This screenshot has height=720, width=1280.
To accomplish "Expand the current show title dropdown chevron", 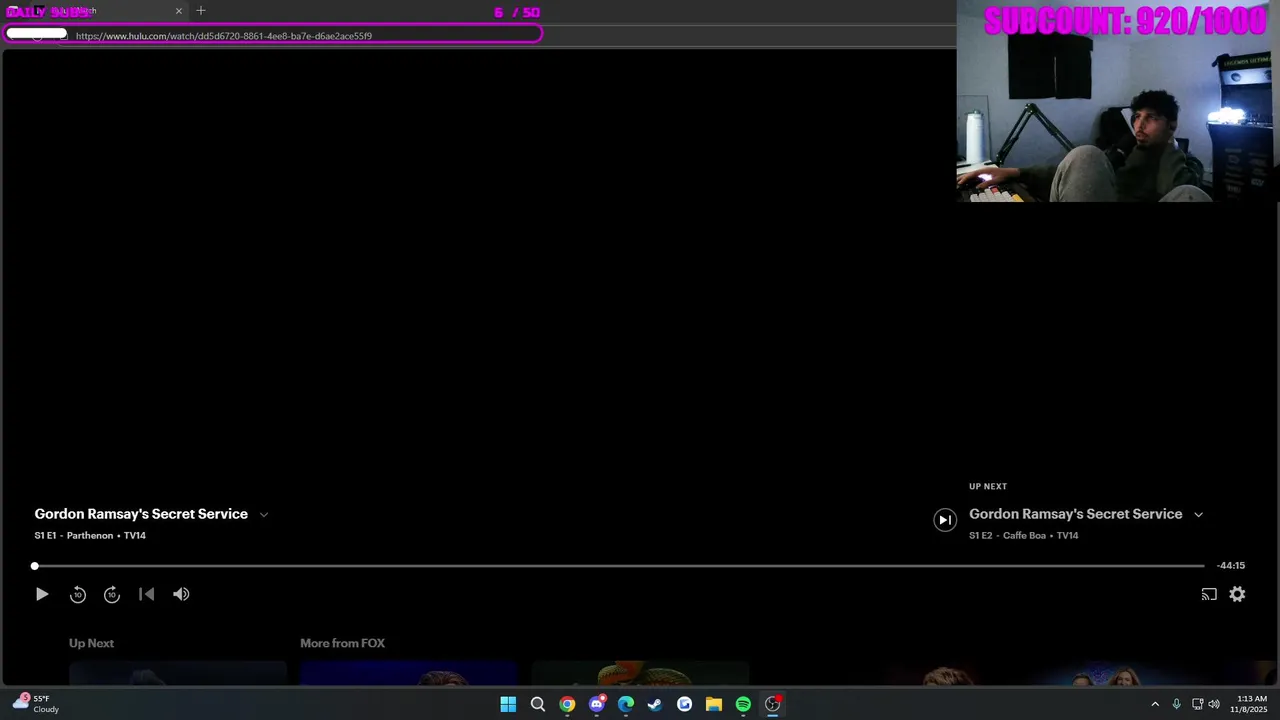I will click(264, 515).
